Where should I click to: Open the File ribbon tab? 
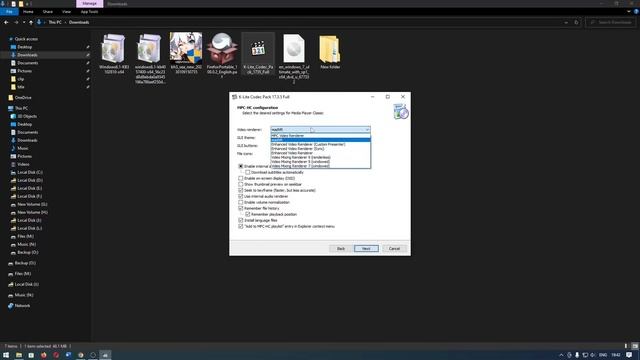[9, 12]
